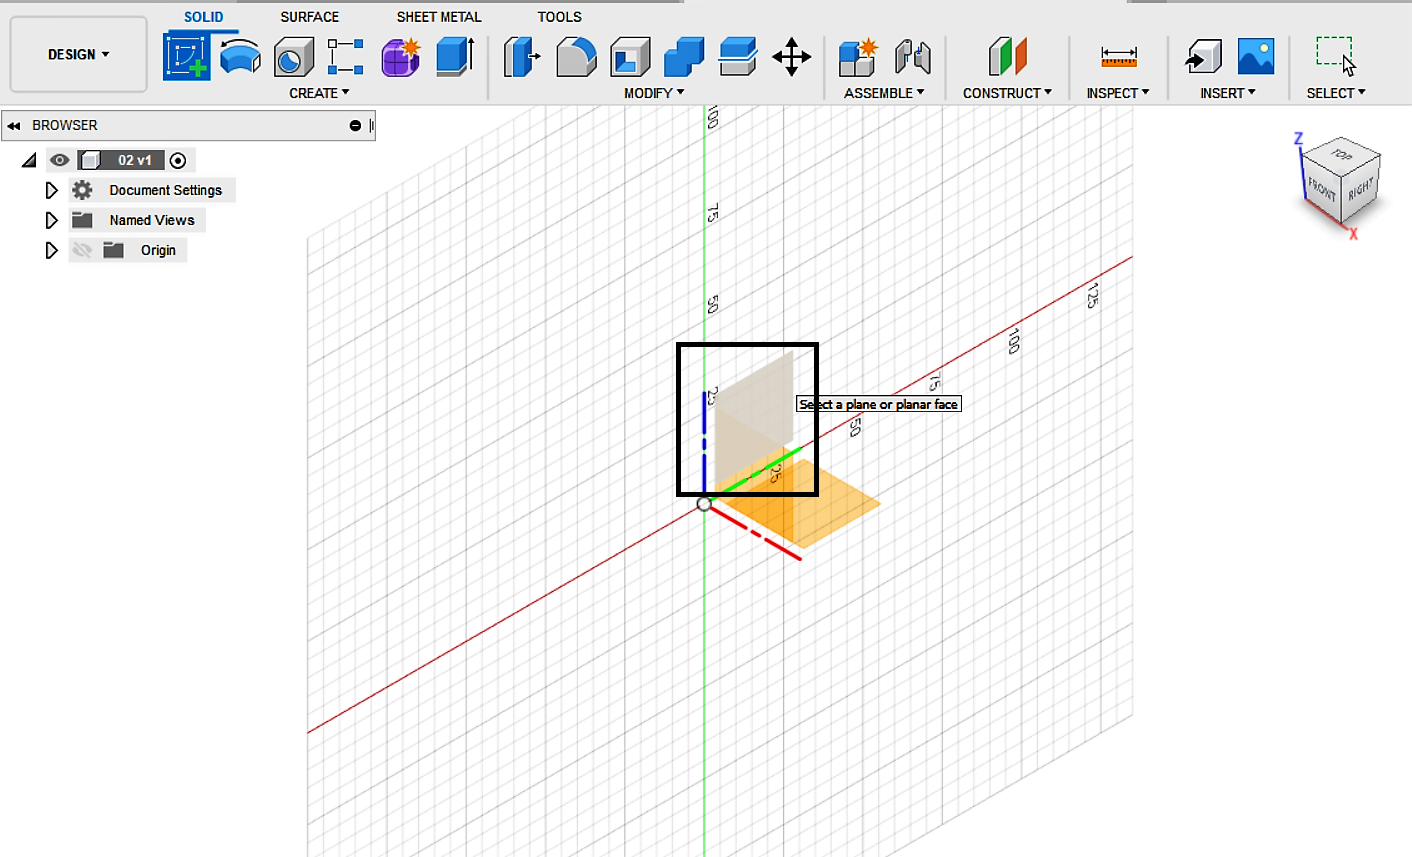Viewport: 1412px width, 857px height.
Task: Click the Select tool icon
Action: pyautogui.click(x=1336, y=56)
